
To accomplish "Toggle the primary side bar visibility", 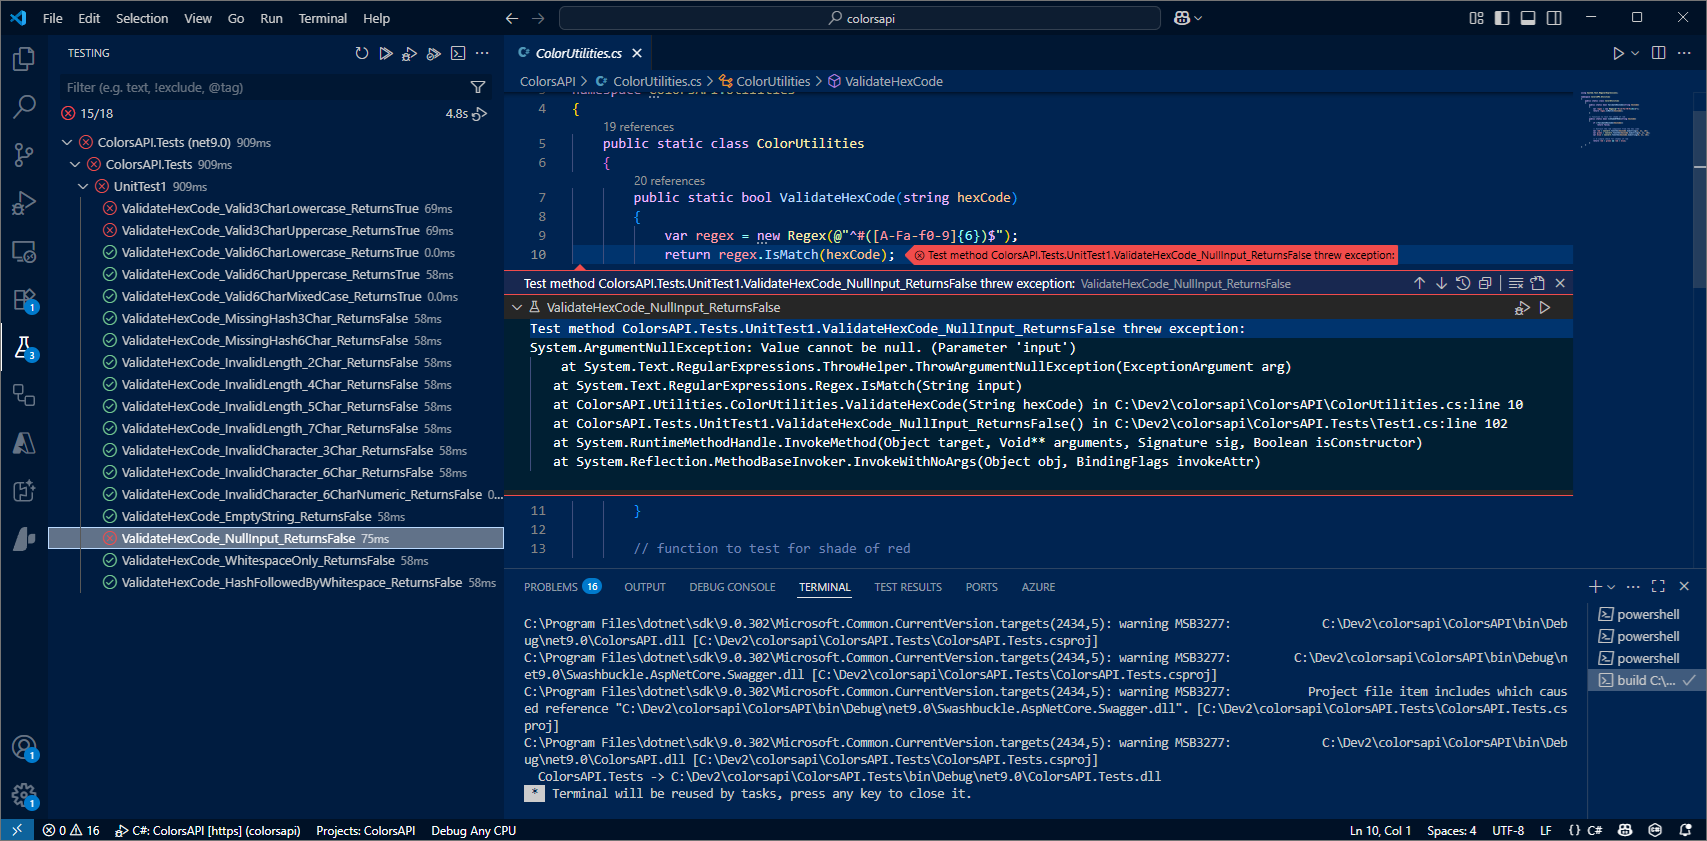I will point(1502,18).
